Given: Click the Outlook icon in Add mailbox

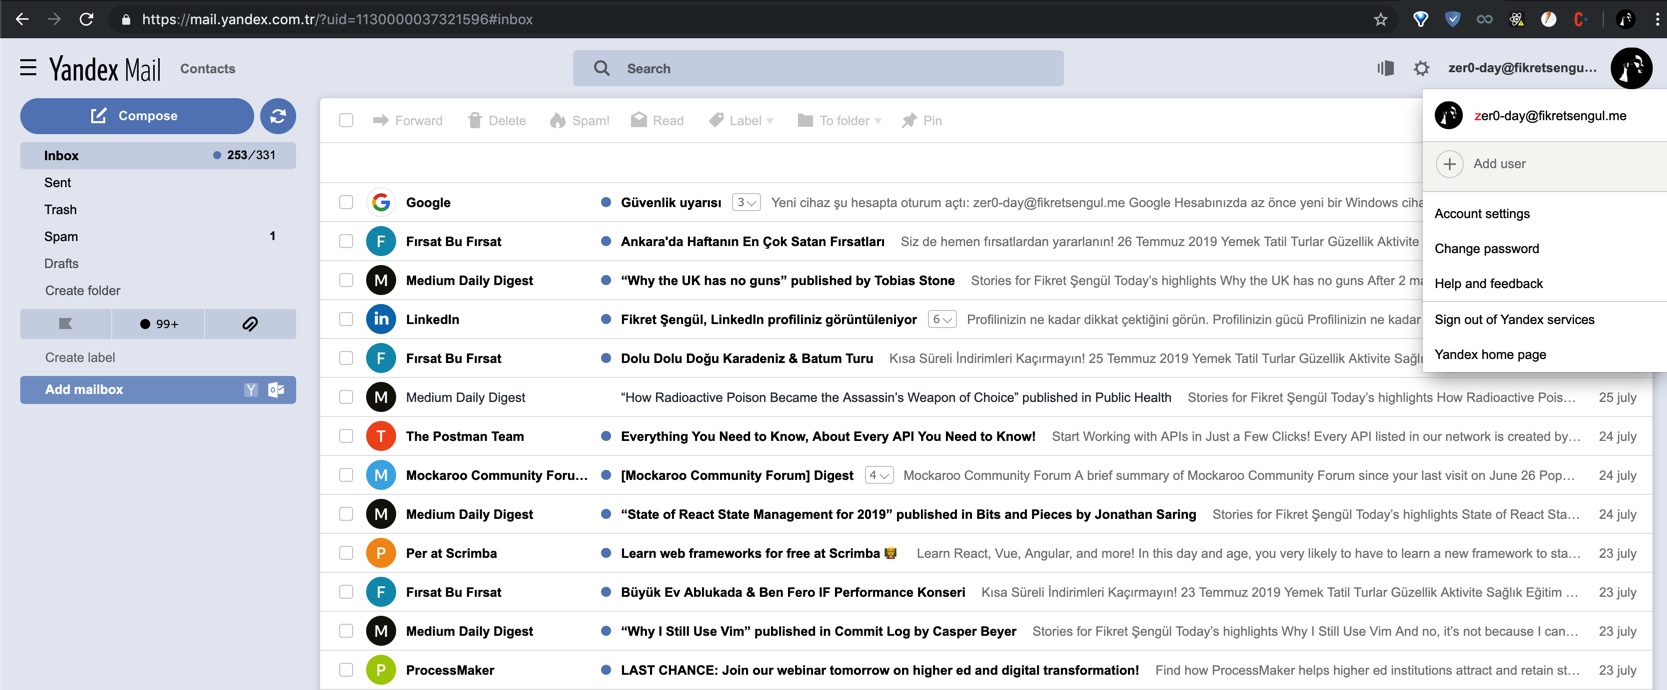Looking at the screenshot, I should click(276, 390).
